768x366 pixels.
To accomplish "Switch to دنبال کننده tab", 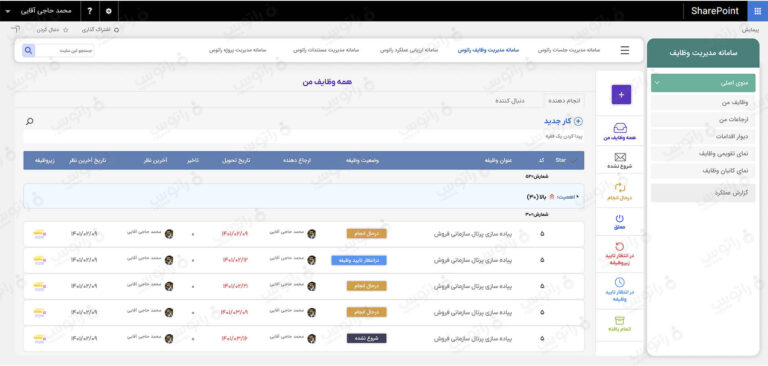I will pyautogui.click(x=510, y=100).
